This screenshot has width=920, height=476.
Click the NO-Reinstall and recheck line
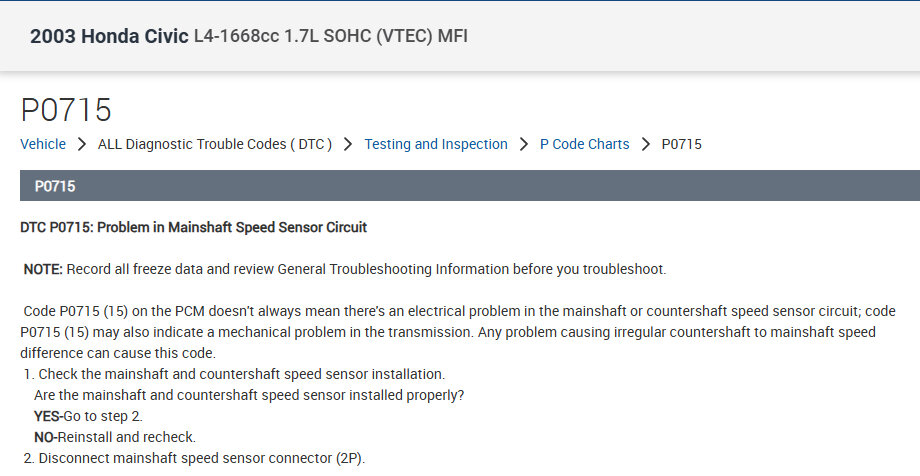114,437
